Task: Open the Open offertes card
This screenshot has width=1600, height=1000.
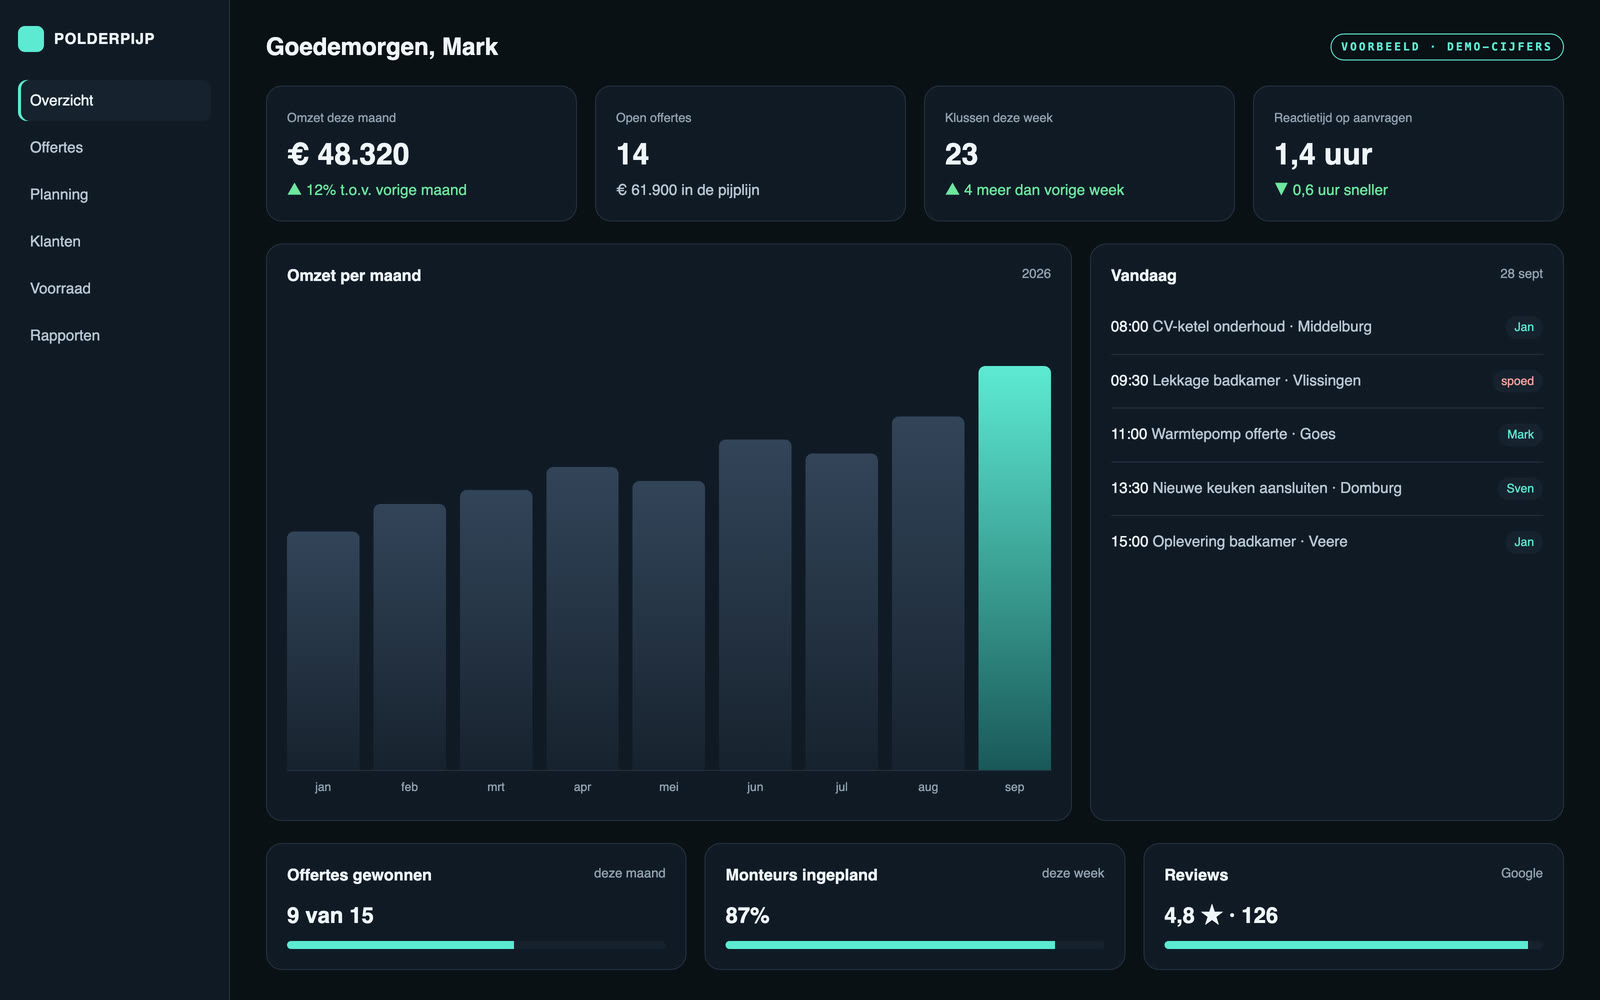Action: click(750, 153)
